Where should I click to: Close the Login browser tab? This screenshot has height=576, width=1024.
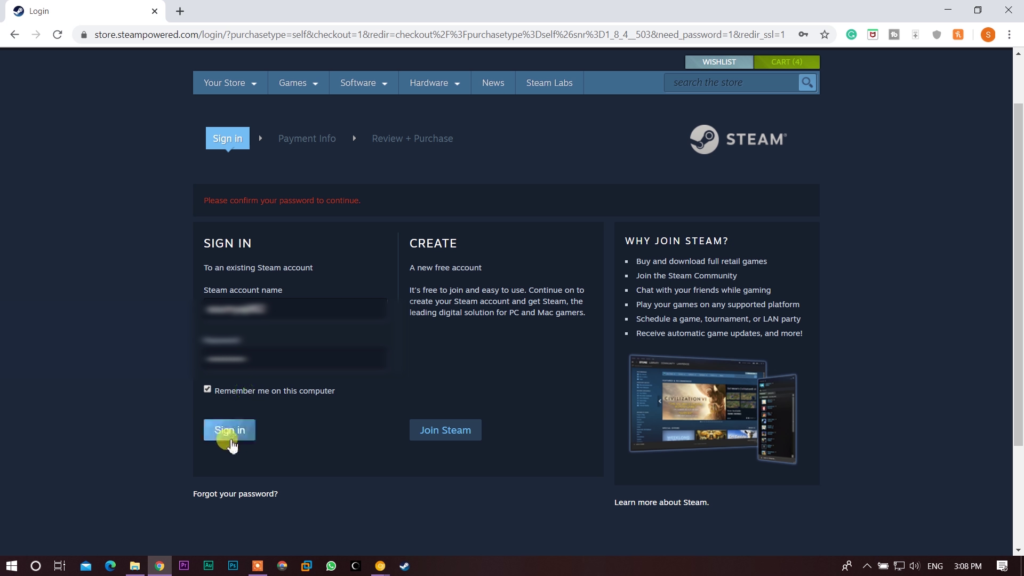click(154, 11)
